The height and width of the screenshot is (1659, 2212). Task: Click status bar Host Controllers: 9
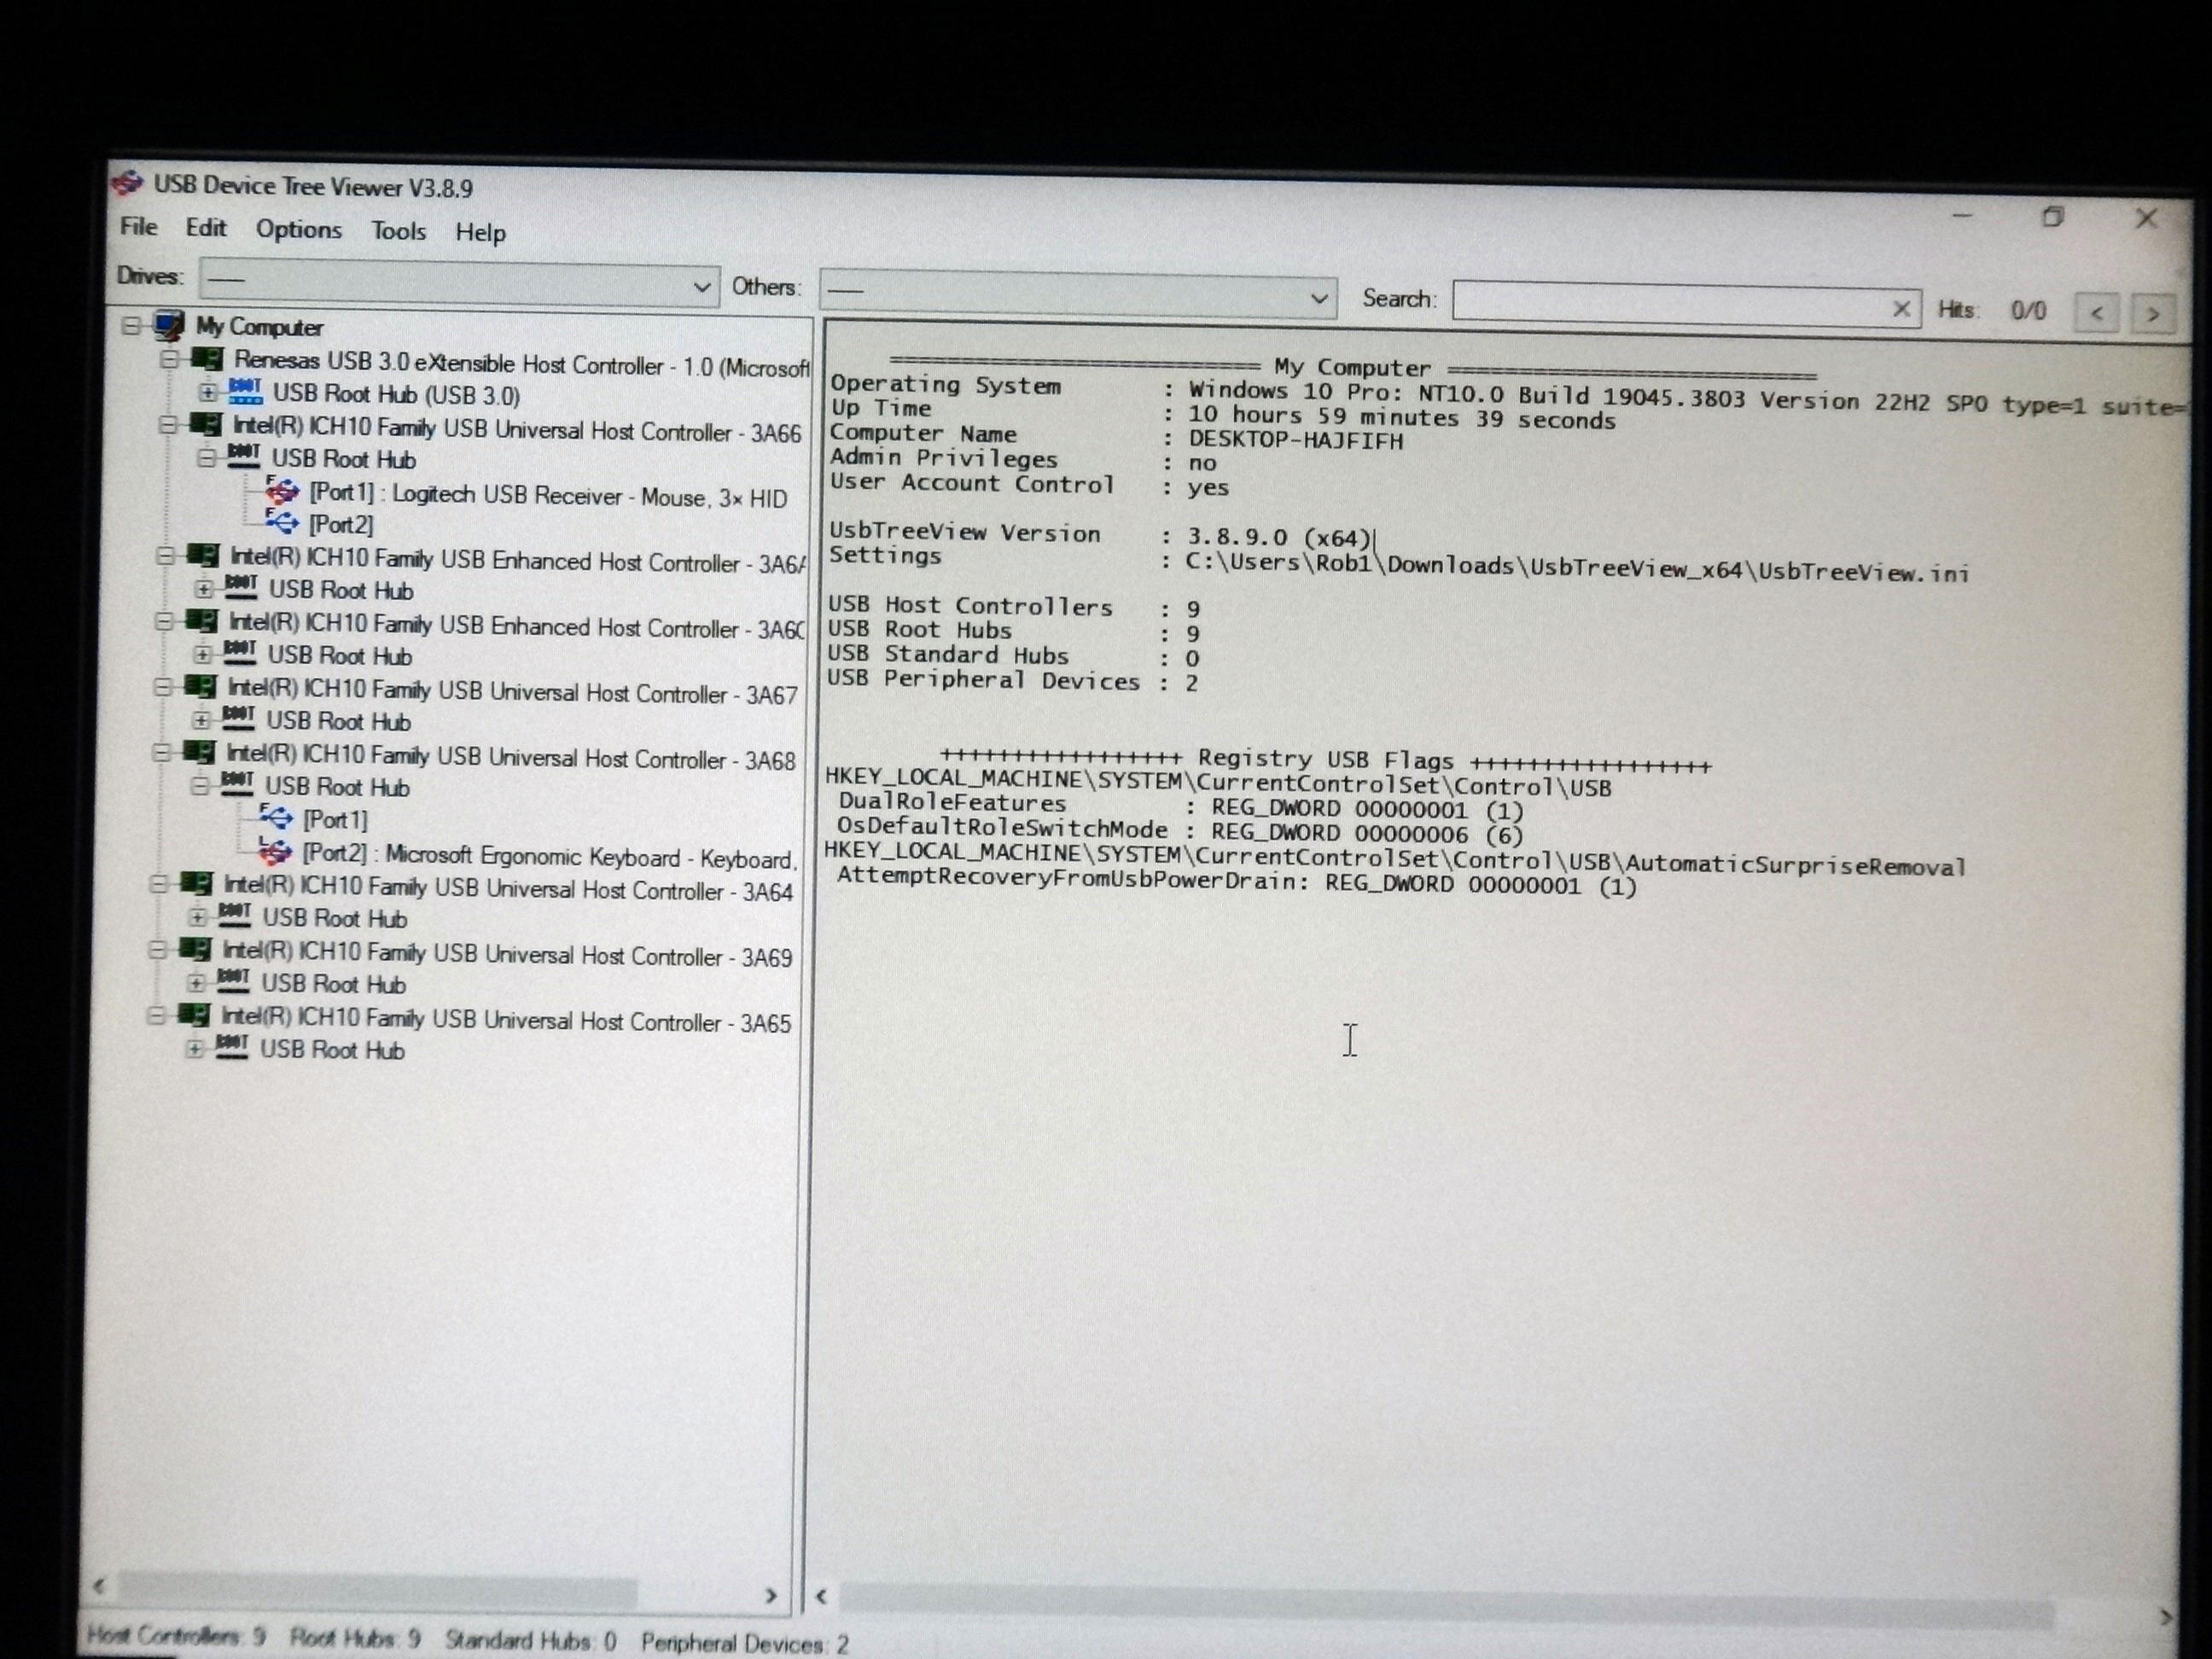point(176,1636)
